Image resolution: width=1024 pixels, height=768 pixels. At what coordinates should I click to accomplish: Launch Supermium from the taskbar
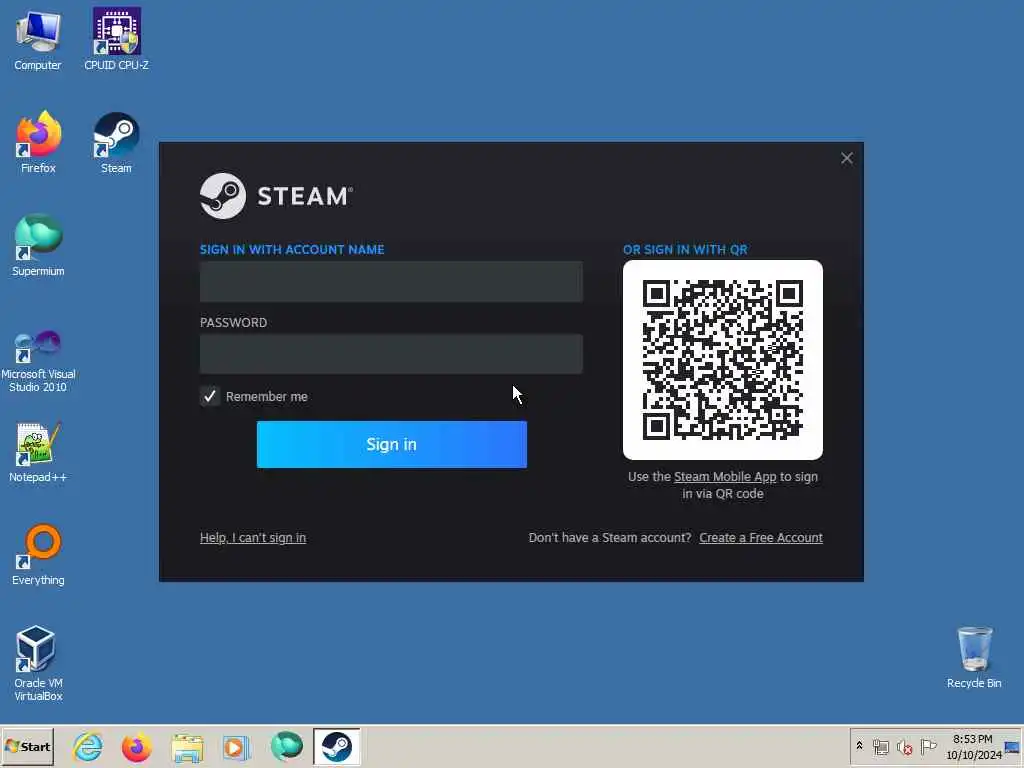[x=287, y=746]
